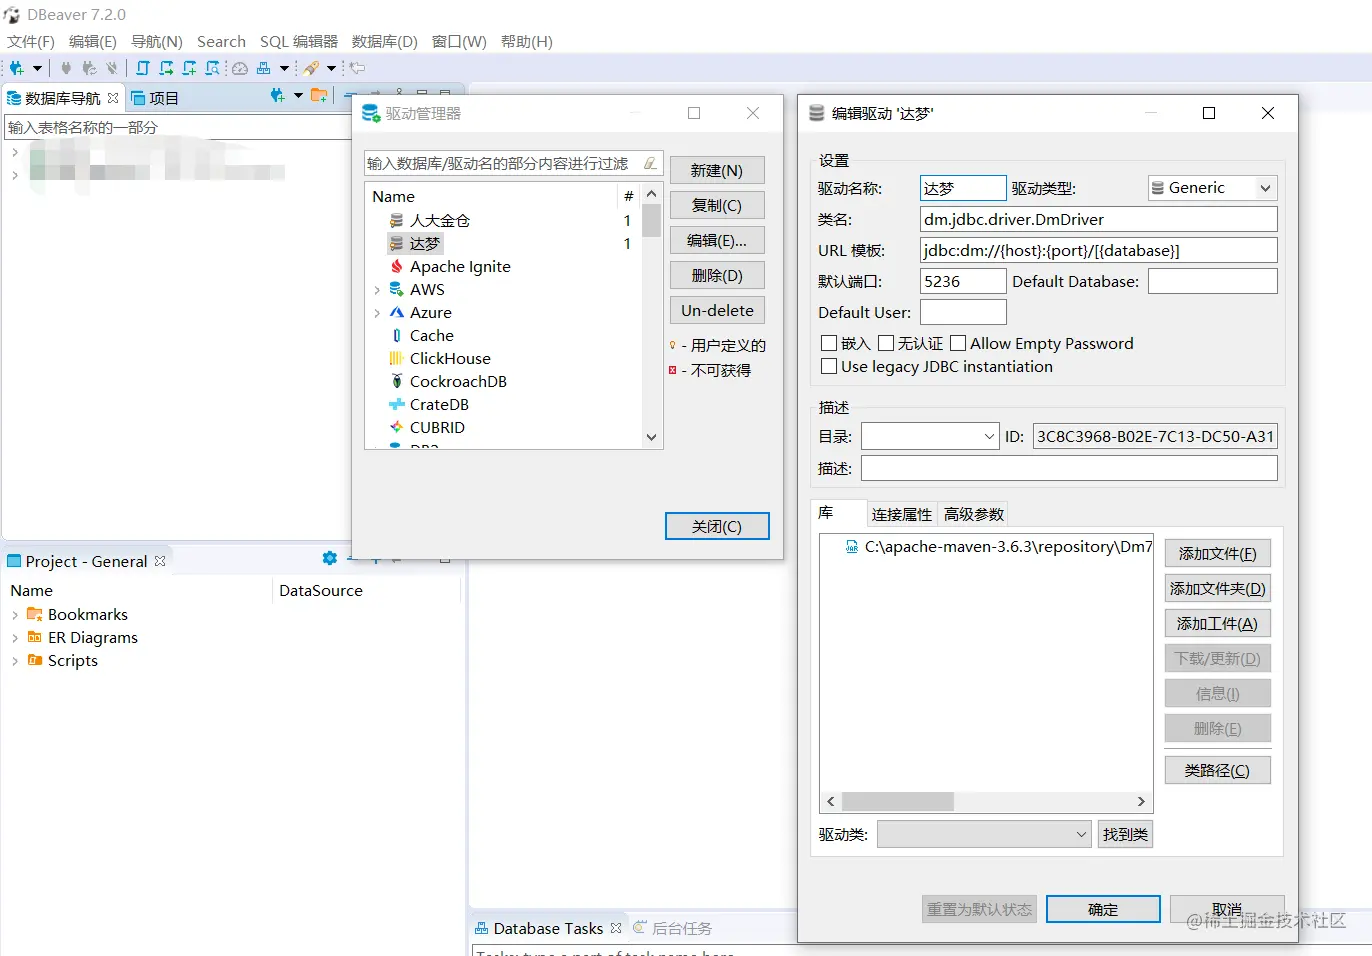Open the 驱动类 driver class dropdown
This screenshot has width=1372, height=956.
[x=984, y=834]
